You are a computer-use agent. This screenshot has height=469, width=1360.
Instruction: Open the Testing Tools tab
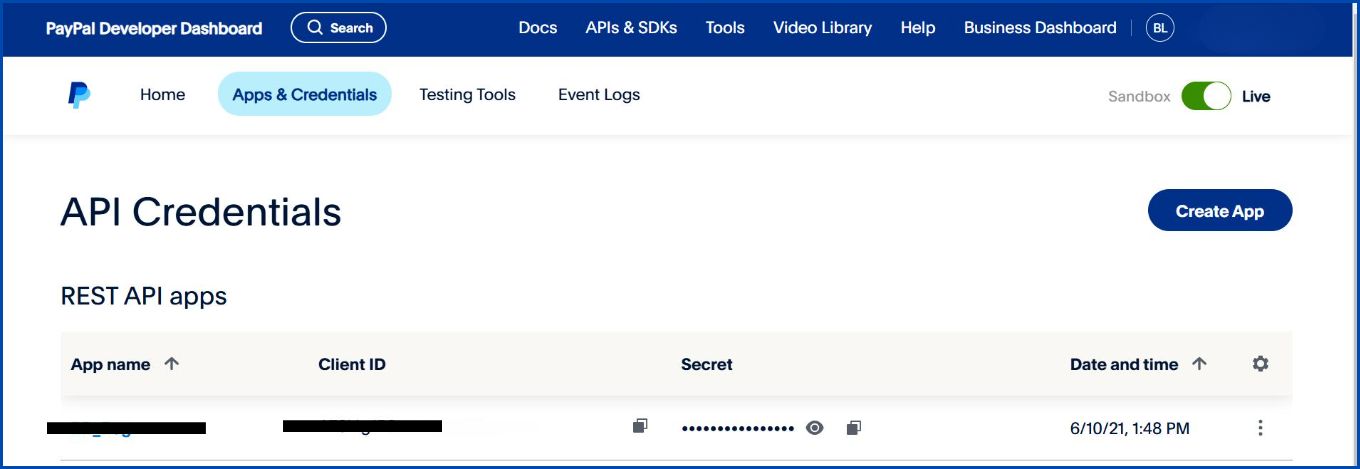click(x=467, y=95)
